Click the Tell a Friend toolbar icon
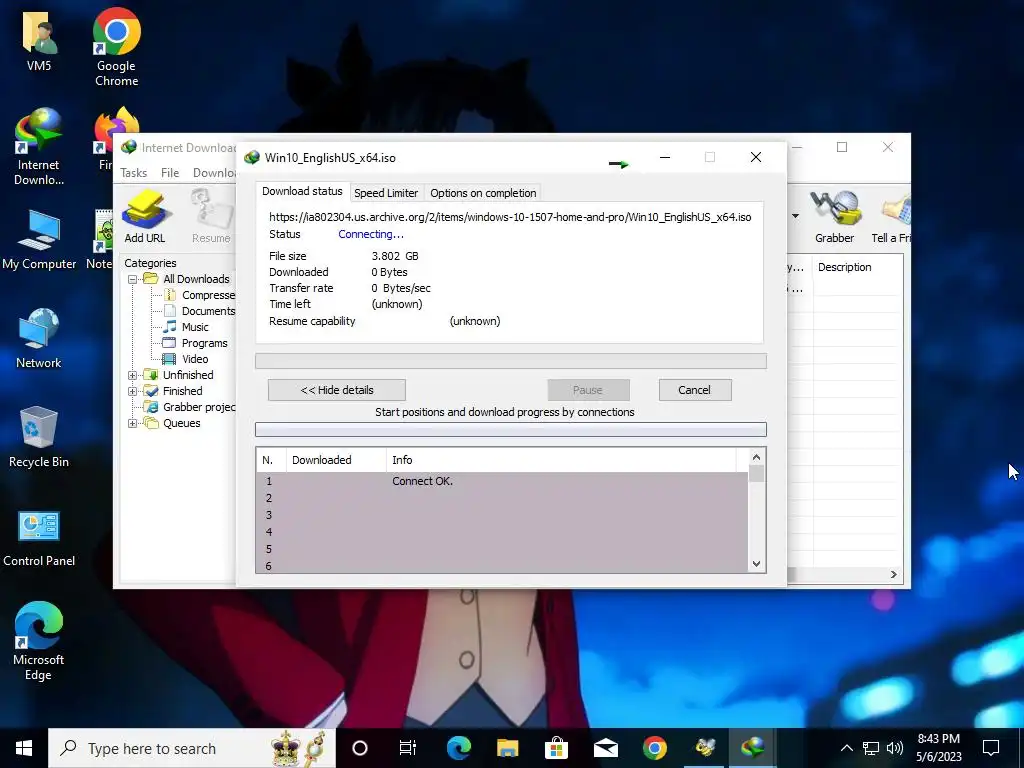 891,217
